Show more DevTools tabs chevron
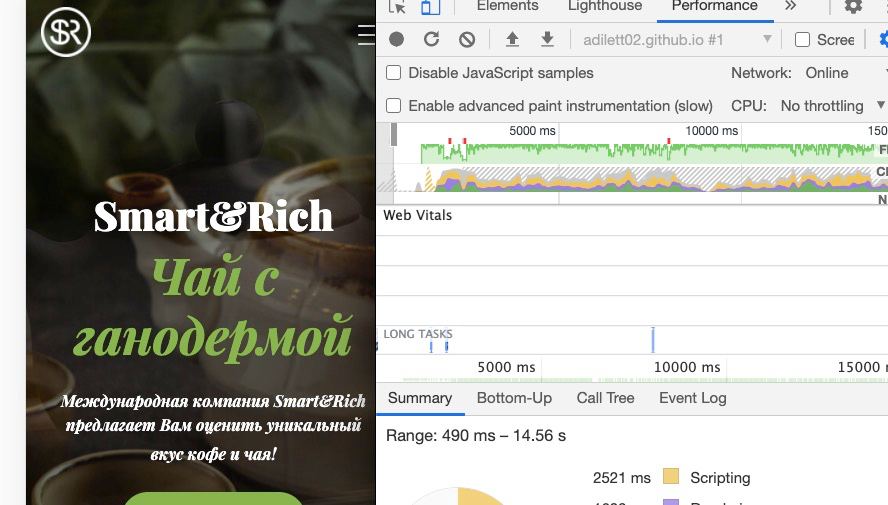Image resolution: width=888 pixels, height=505 pixels. coord(791,6)
